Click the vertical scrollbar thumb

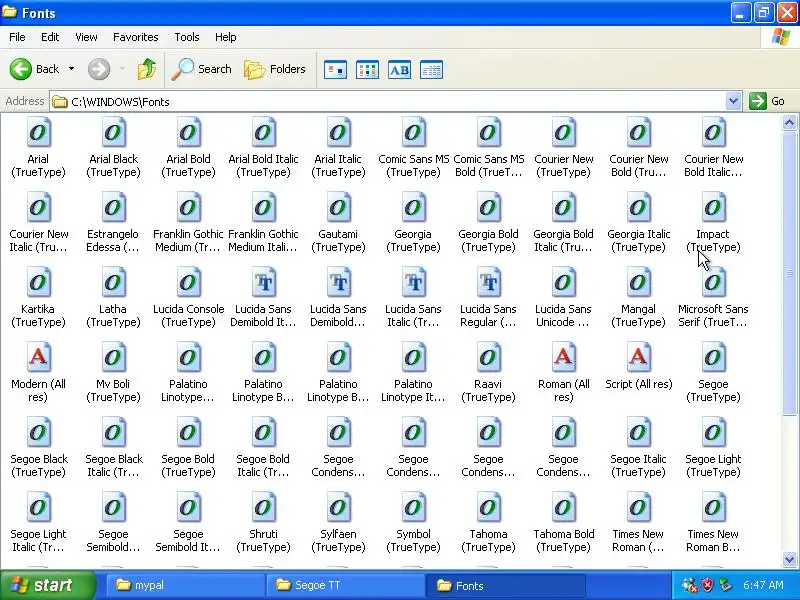click(789, 273)
